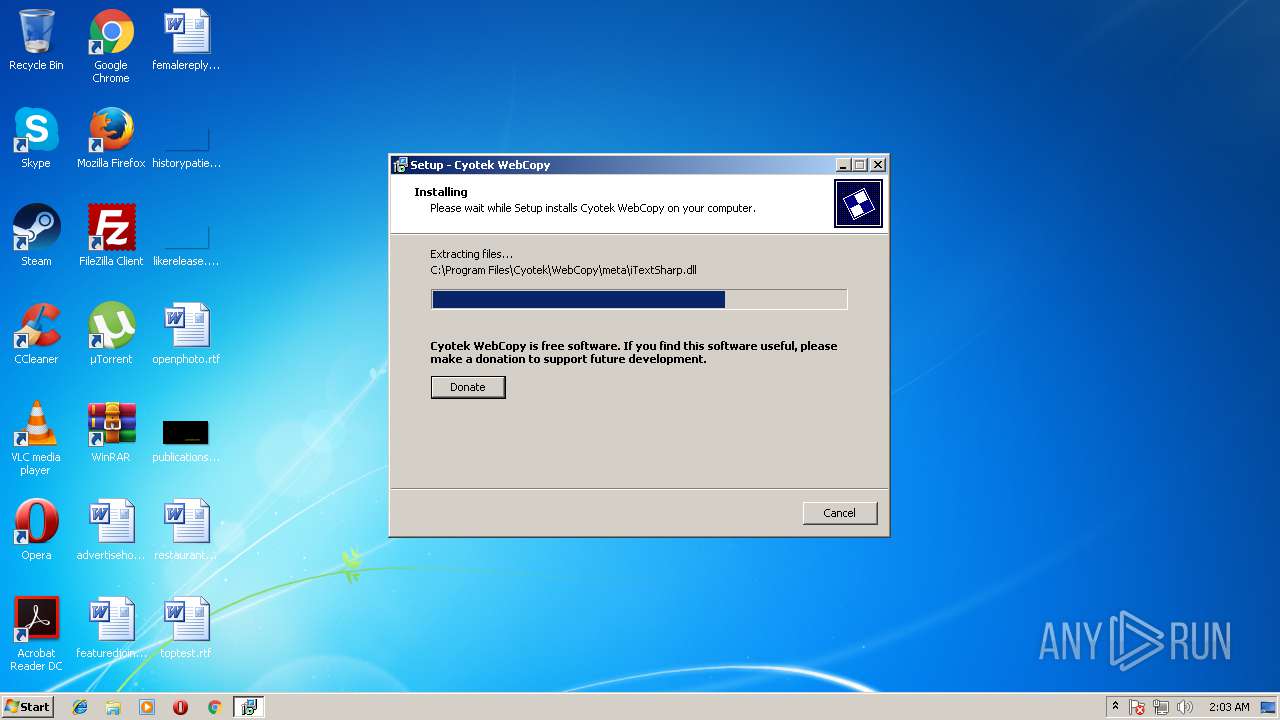Click the Cyotek WebCopy logo in the installer
This screenshot has height=720, width=1280.
click(x=858, y=204)
